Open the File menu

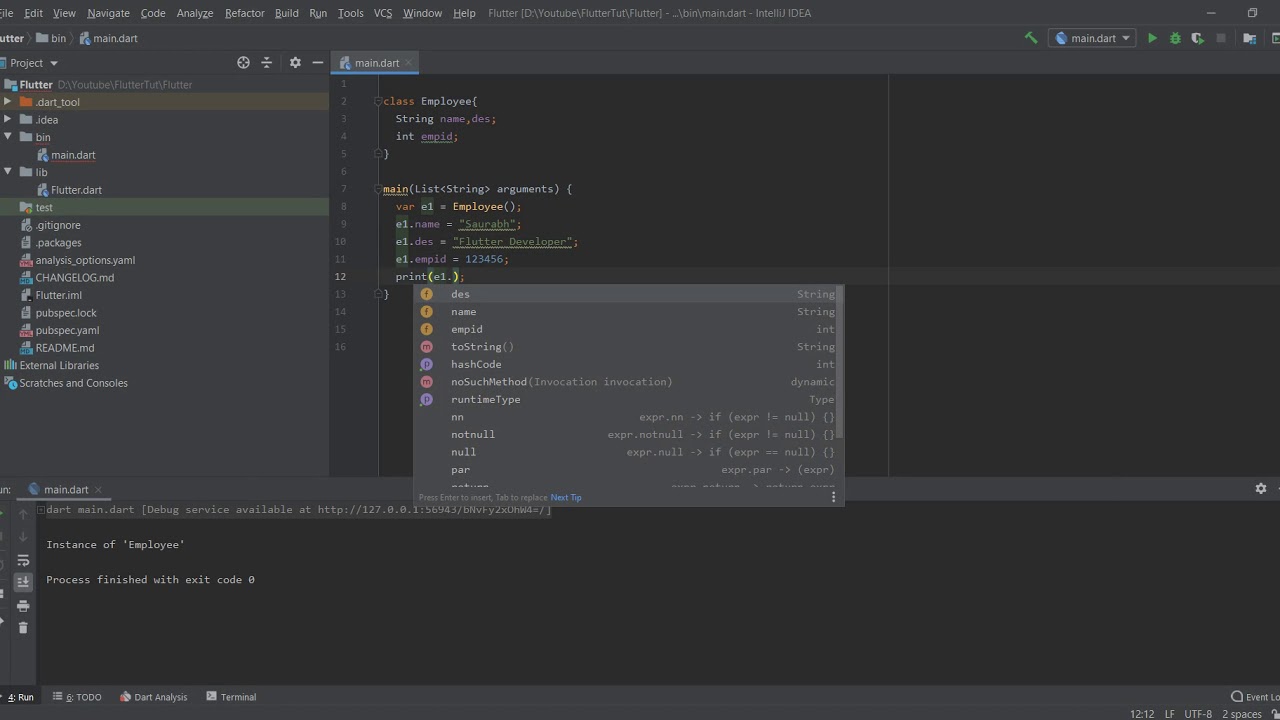point(6,13)
